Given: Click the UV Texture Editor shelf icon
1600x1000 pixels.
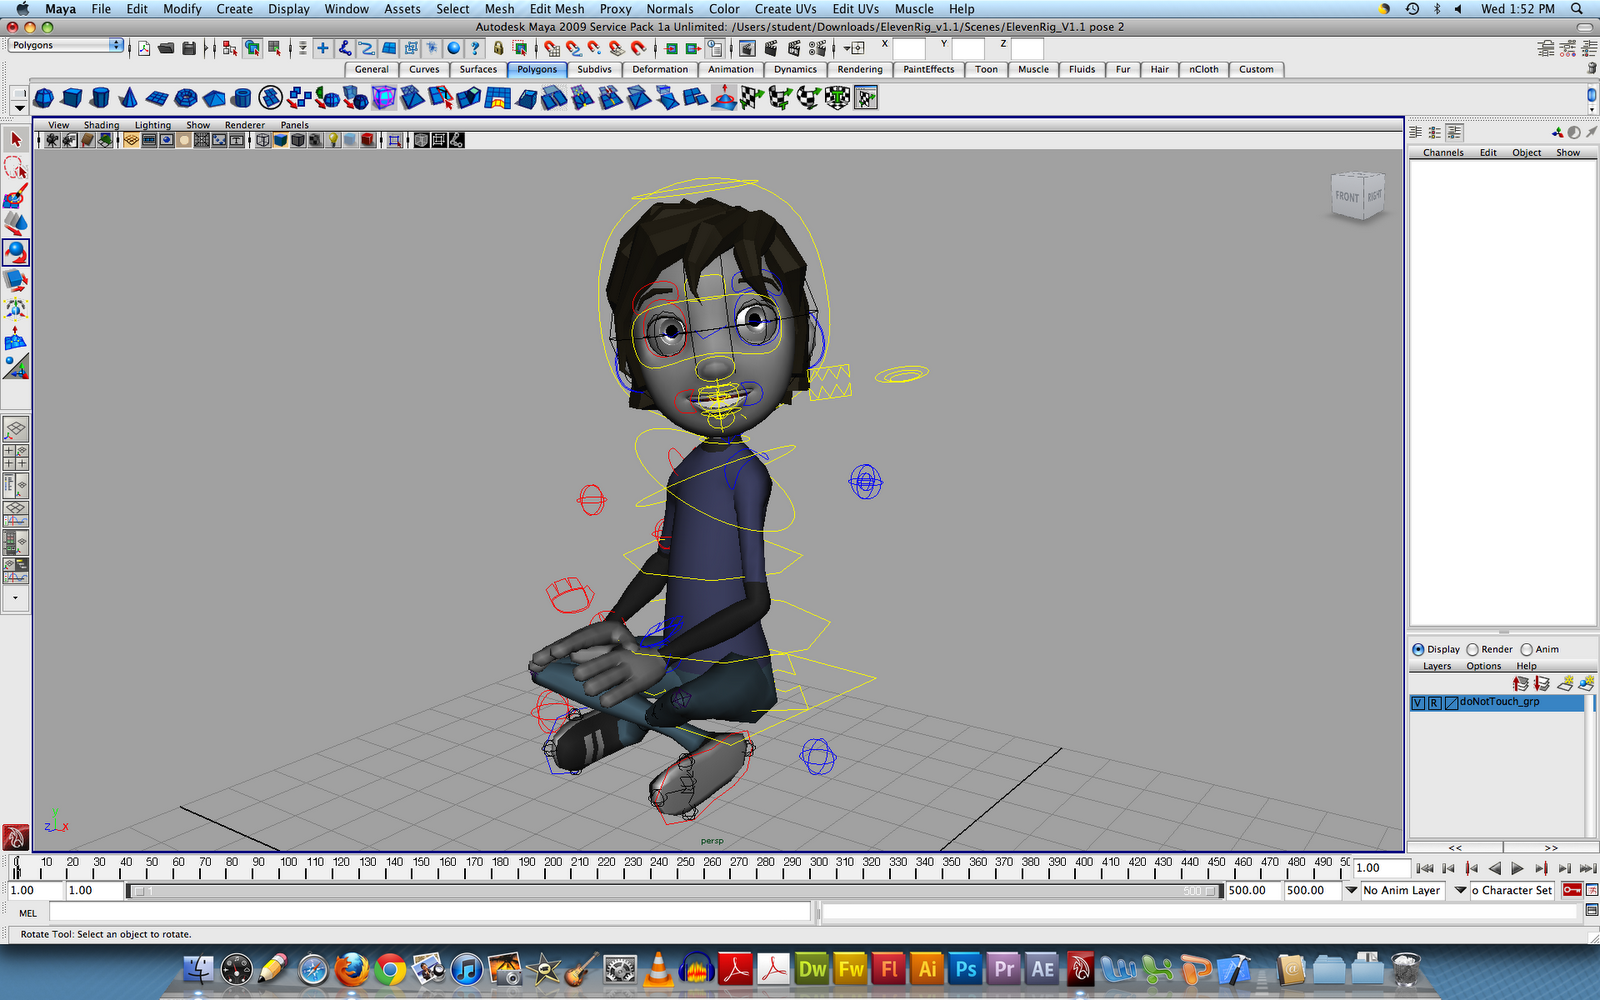Looking at the screenshot, I should coord(866,98).
